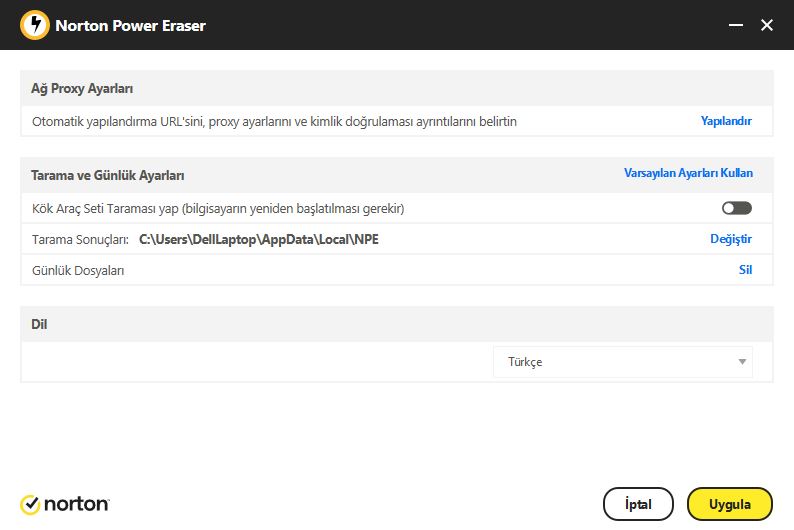Click the Norton Power Eraser title text
The width and height of the screenshot is (794, 530).
130,26
